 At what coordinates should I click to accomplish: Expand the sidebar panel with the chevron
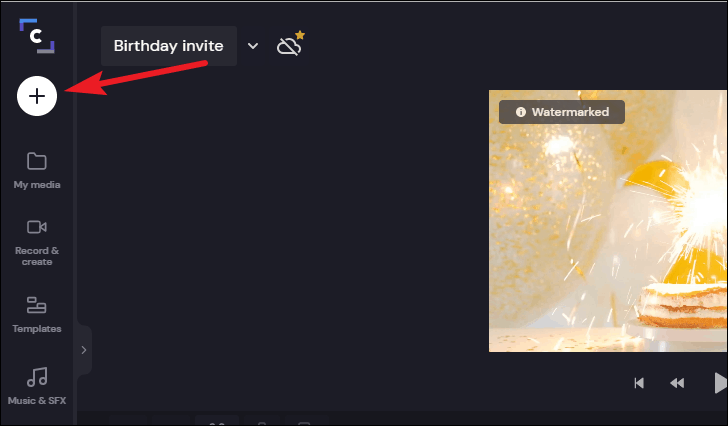pyautogui.click(x=84, y=350)
